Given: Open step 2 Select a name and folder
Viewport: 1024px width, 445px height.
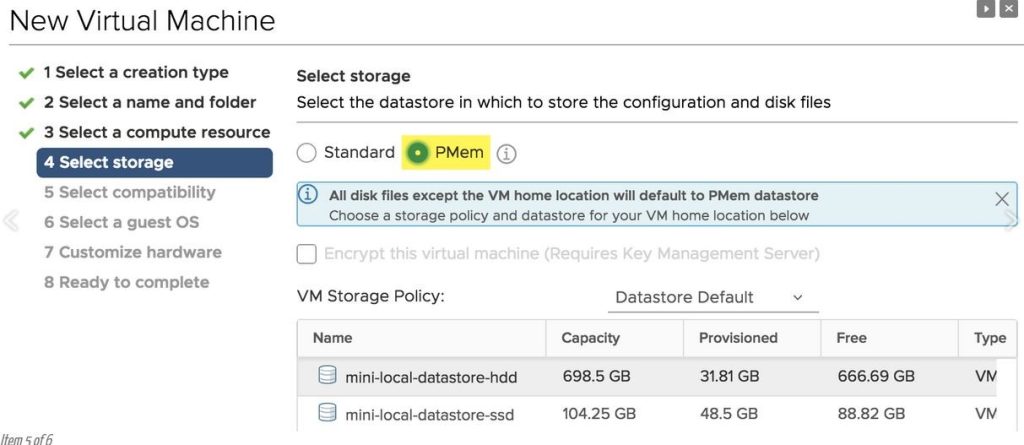Looking at the screenshot, I should [150, 103].
